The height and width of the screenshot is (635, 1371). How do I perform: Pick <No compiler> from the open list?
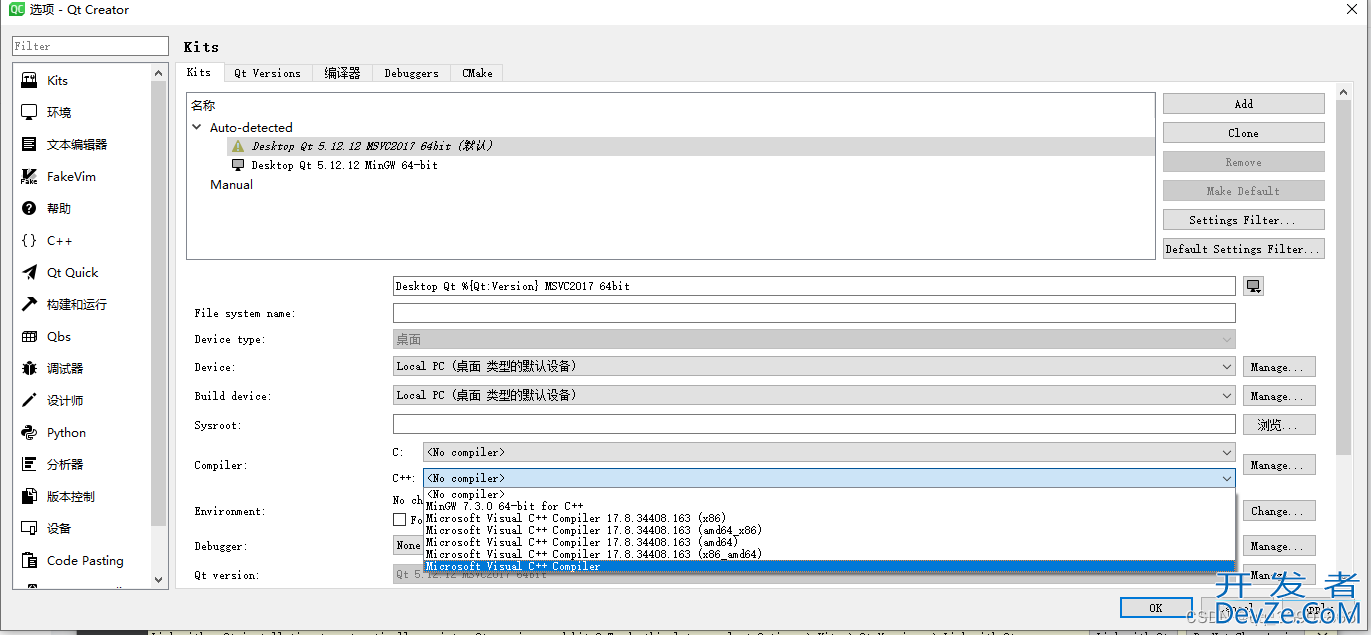[465, 494]
